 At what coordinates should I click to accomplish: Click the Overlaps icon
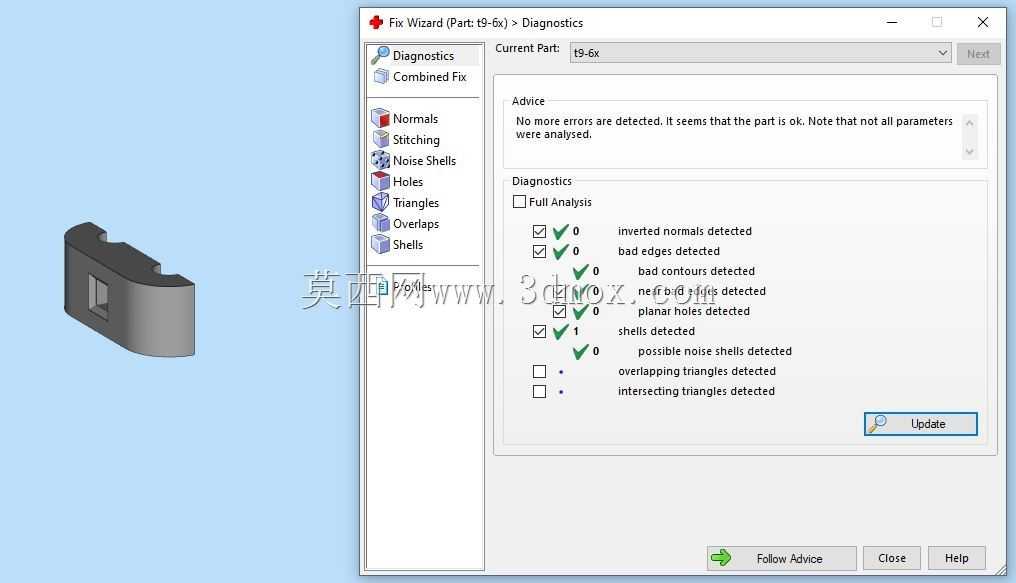pyautogui.click(x=380, y=223)
